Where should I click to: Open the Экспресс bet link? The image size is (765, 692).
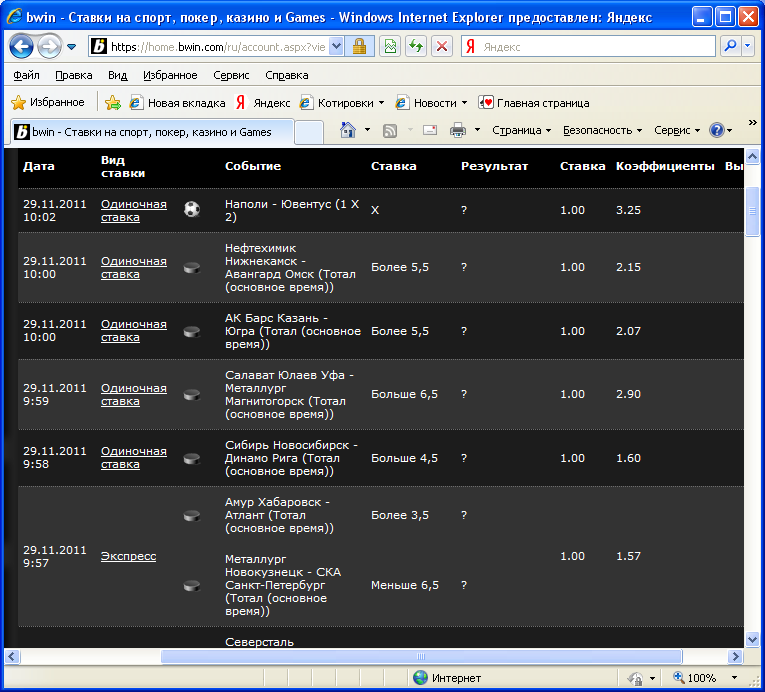(x=128, y=556)
